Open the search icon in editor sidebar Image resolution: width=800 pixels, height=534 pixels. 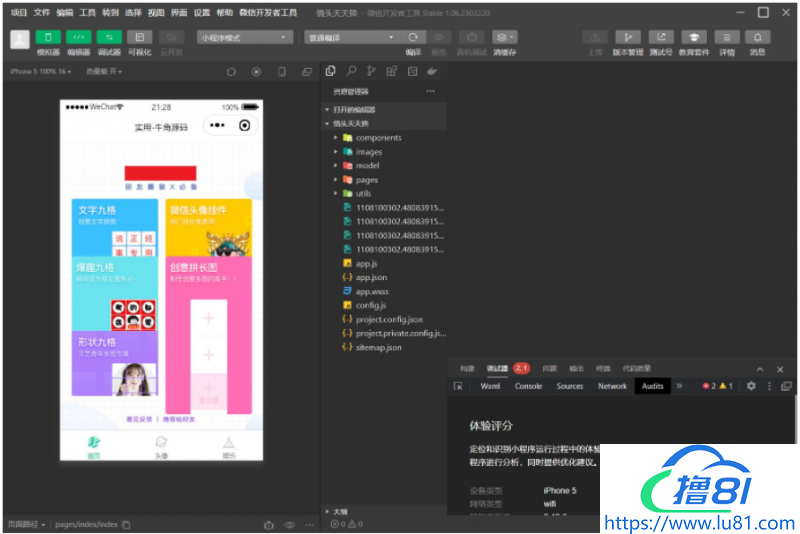click(351, 71)
